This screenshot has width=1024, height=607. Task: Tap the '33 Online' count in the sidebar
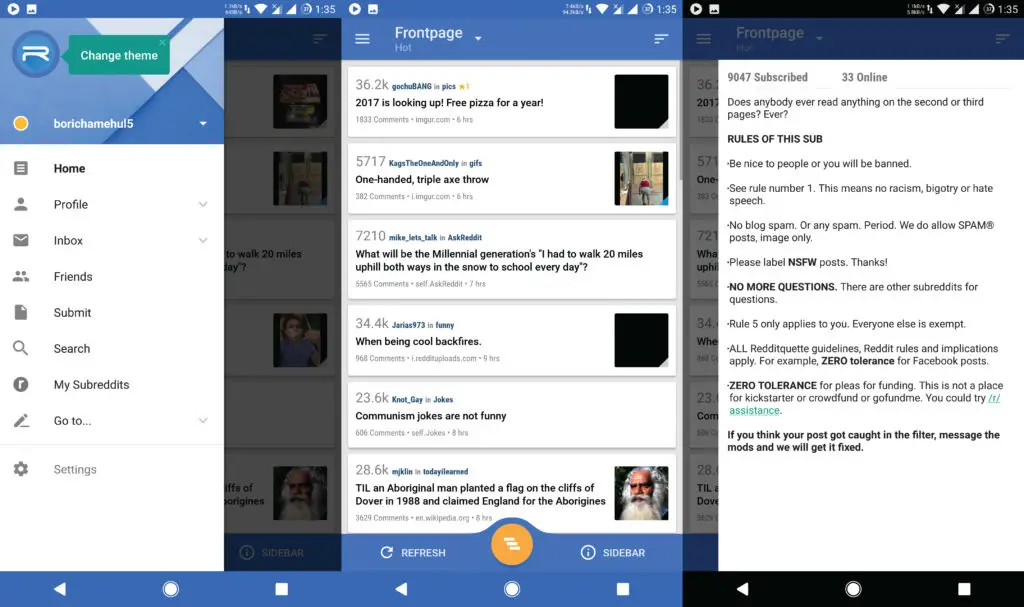864,77
